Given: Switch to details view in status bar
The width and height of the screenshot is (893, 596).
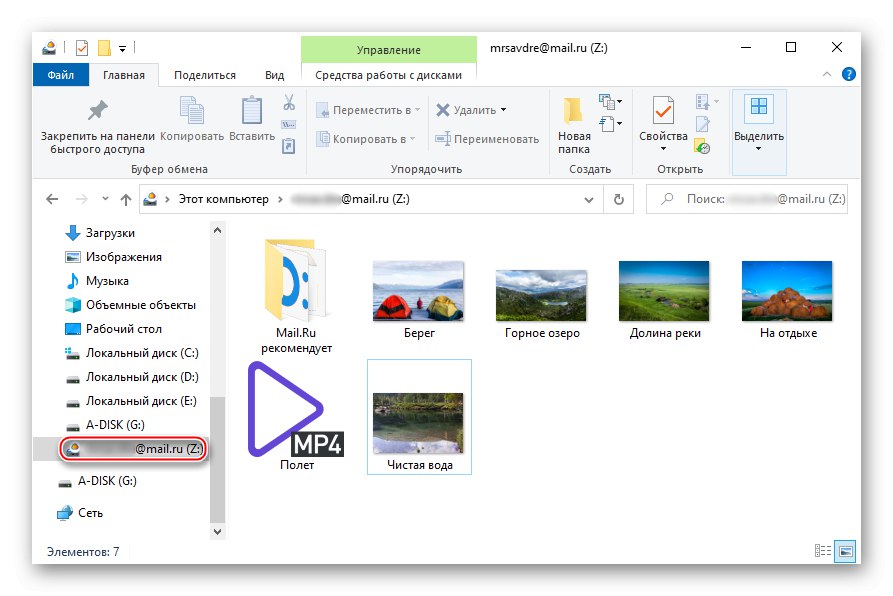Looking at the screenshot, I should [x=823, y=551].
